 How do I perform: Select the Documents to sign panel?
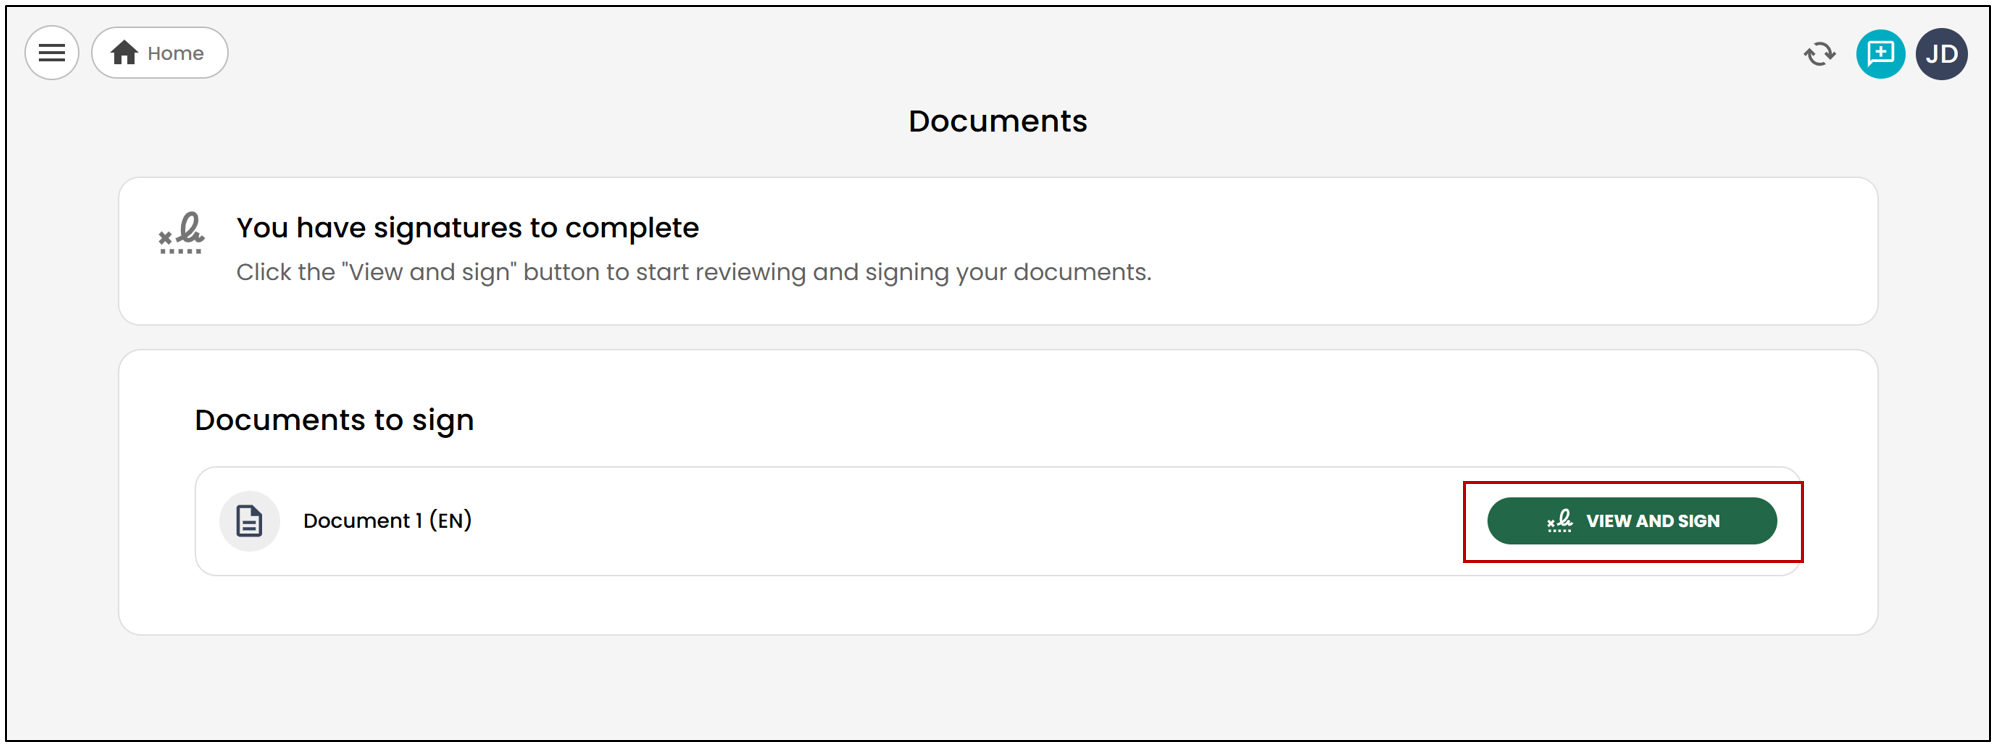(x=998, y=492)
